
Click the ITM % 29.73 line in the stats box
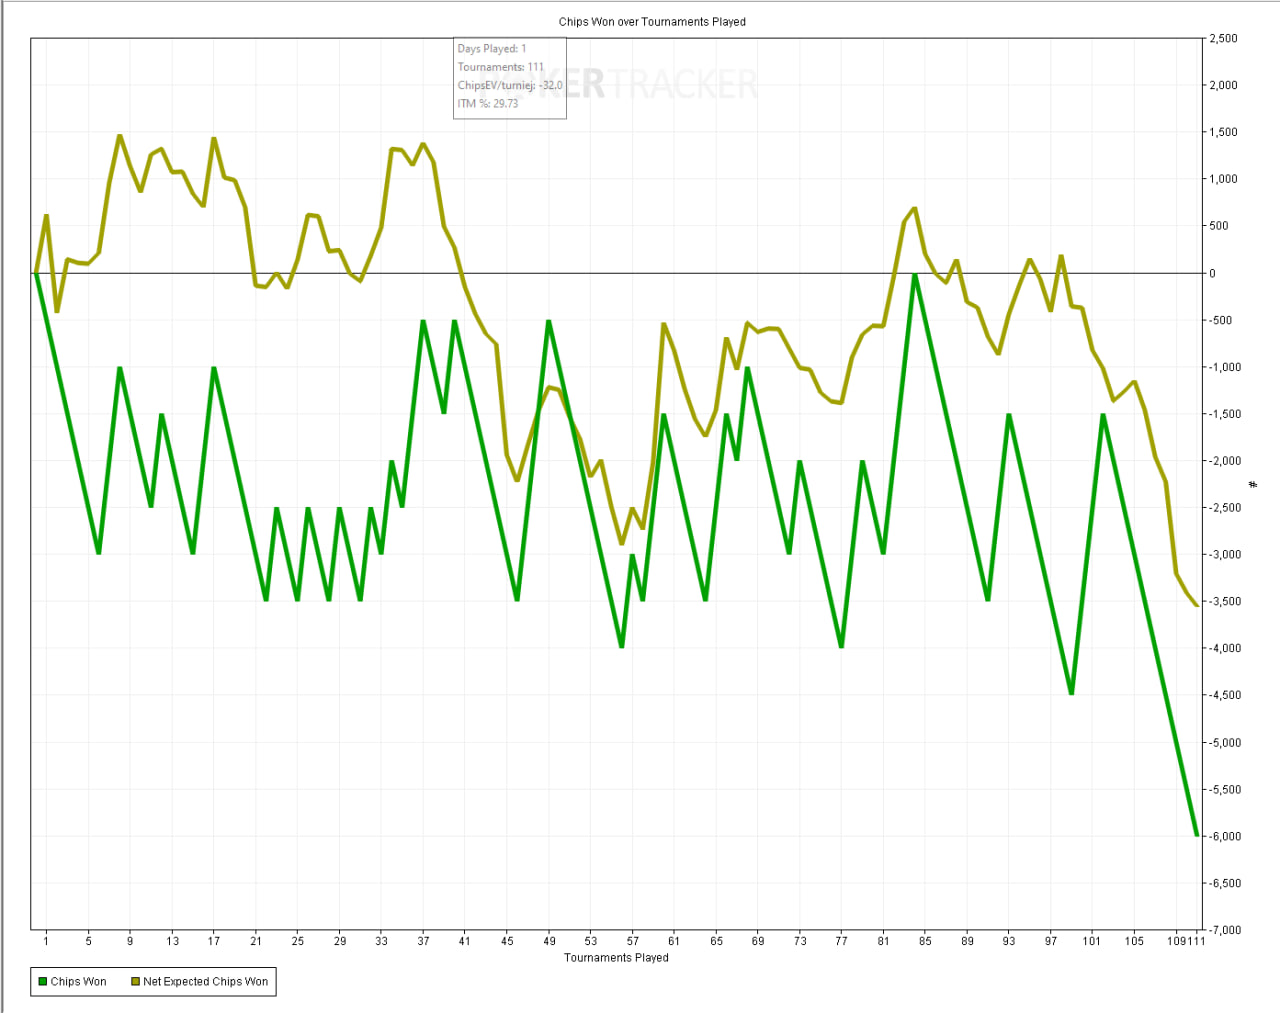pos(488,103)
